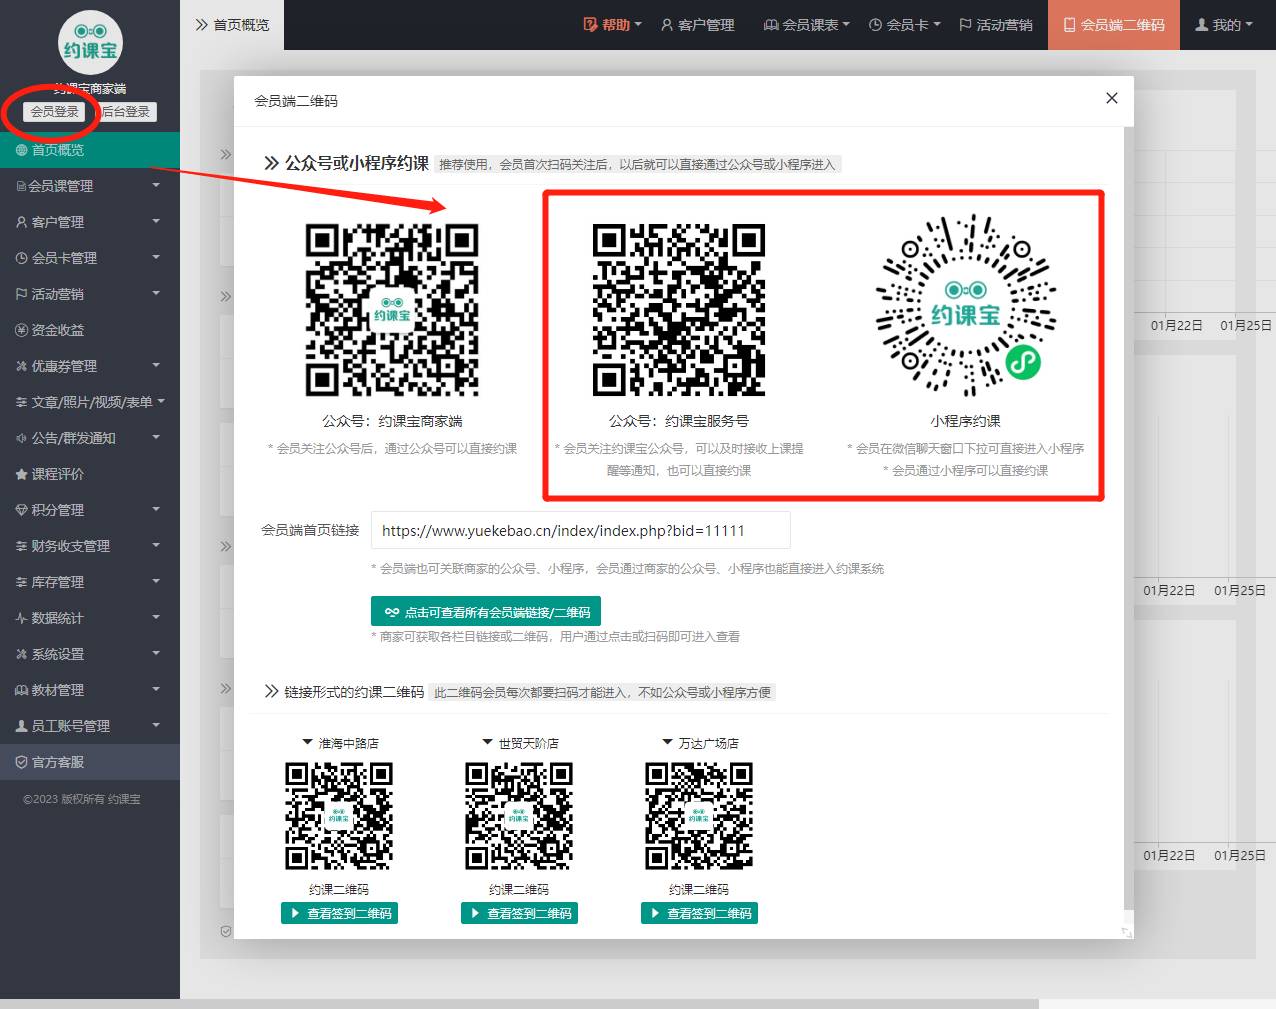Click the 数据统计 chart icon
The height and width of the screenshot is (1009, 1276).
(21, 618)
